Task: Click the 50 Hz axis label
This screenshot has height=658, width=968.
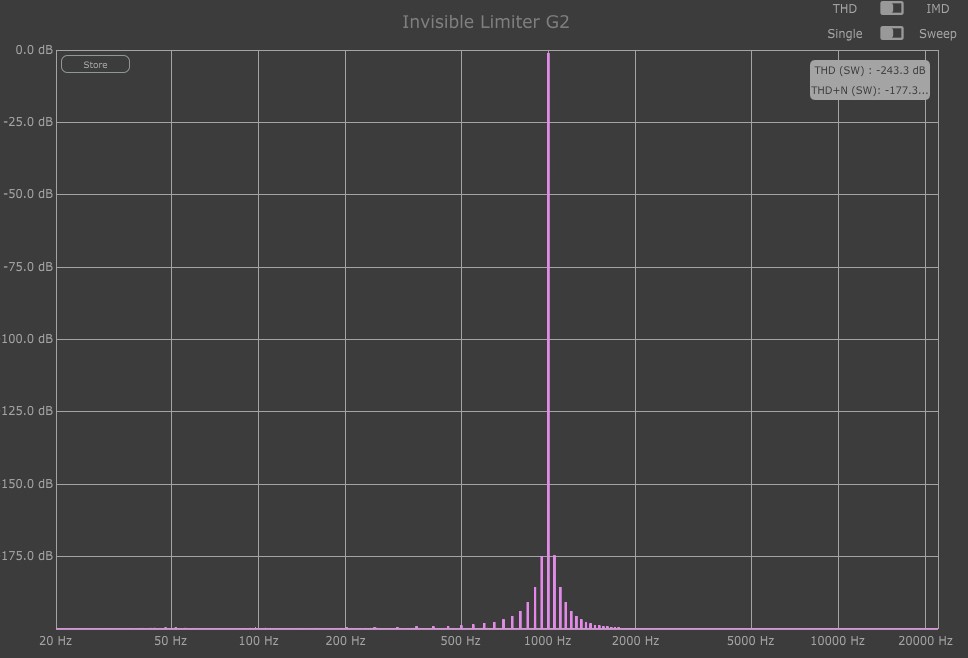Action: 170,641
